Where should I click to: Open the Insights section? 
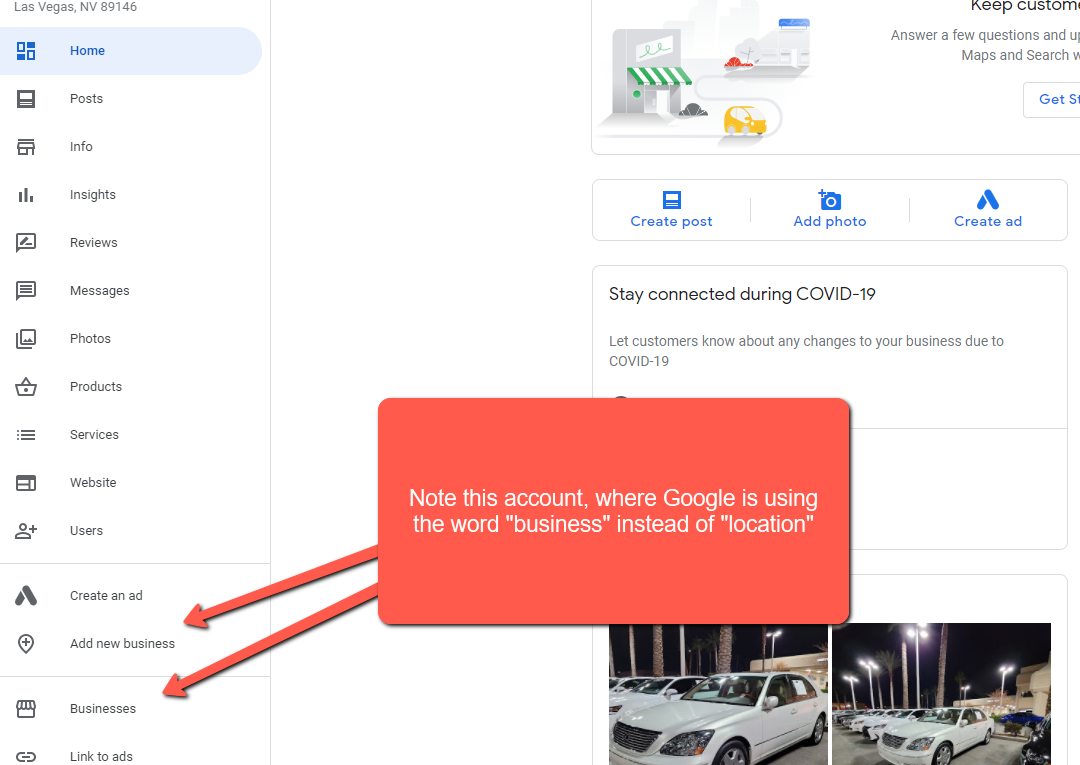93,195
